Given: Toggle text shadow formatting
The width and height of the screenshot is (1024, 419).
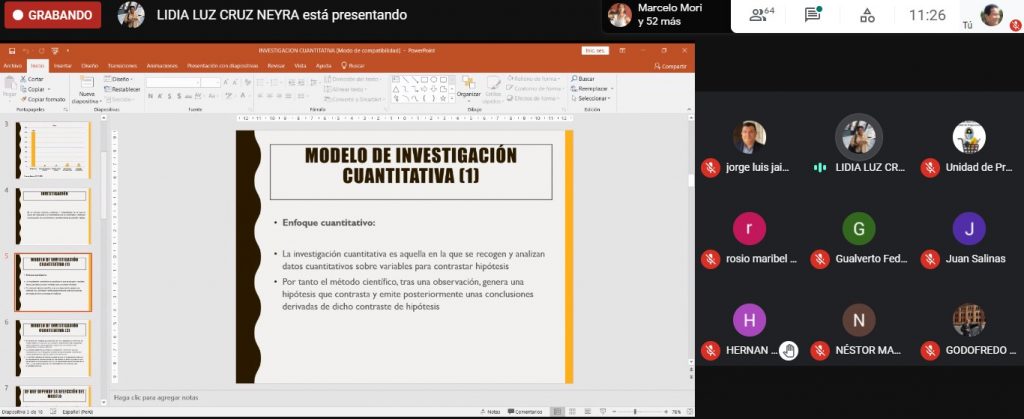Looking at the screenshot, I should [178, 96].
